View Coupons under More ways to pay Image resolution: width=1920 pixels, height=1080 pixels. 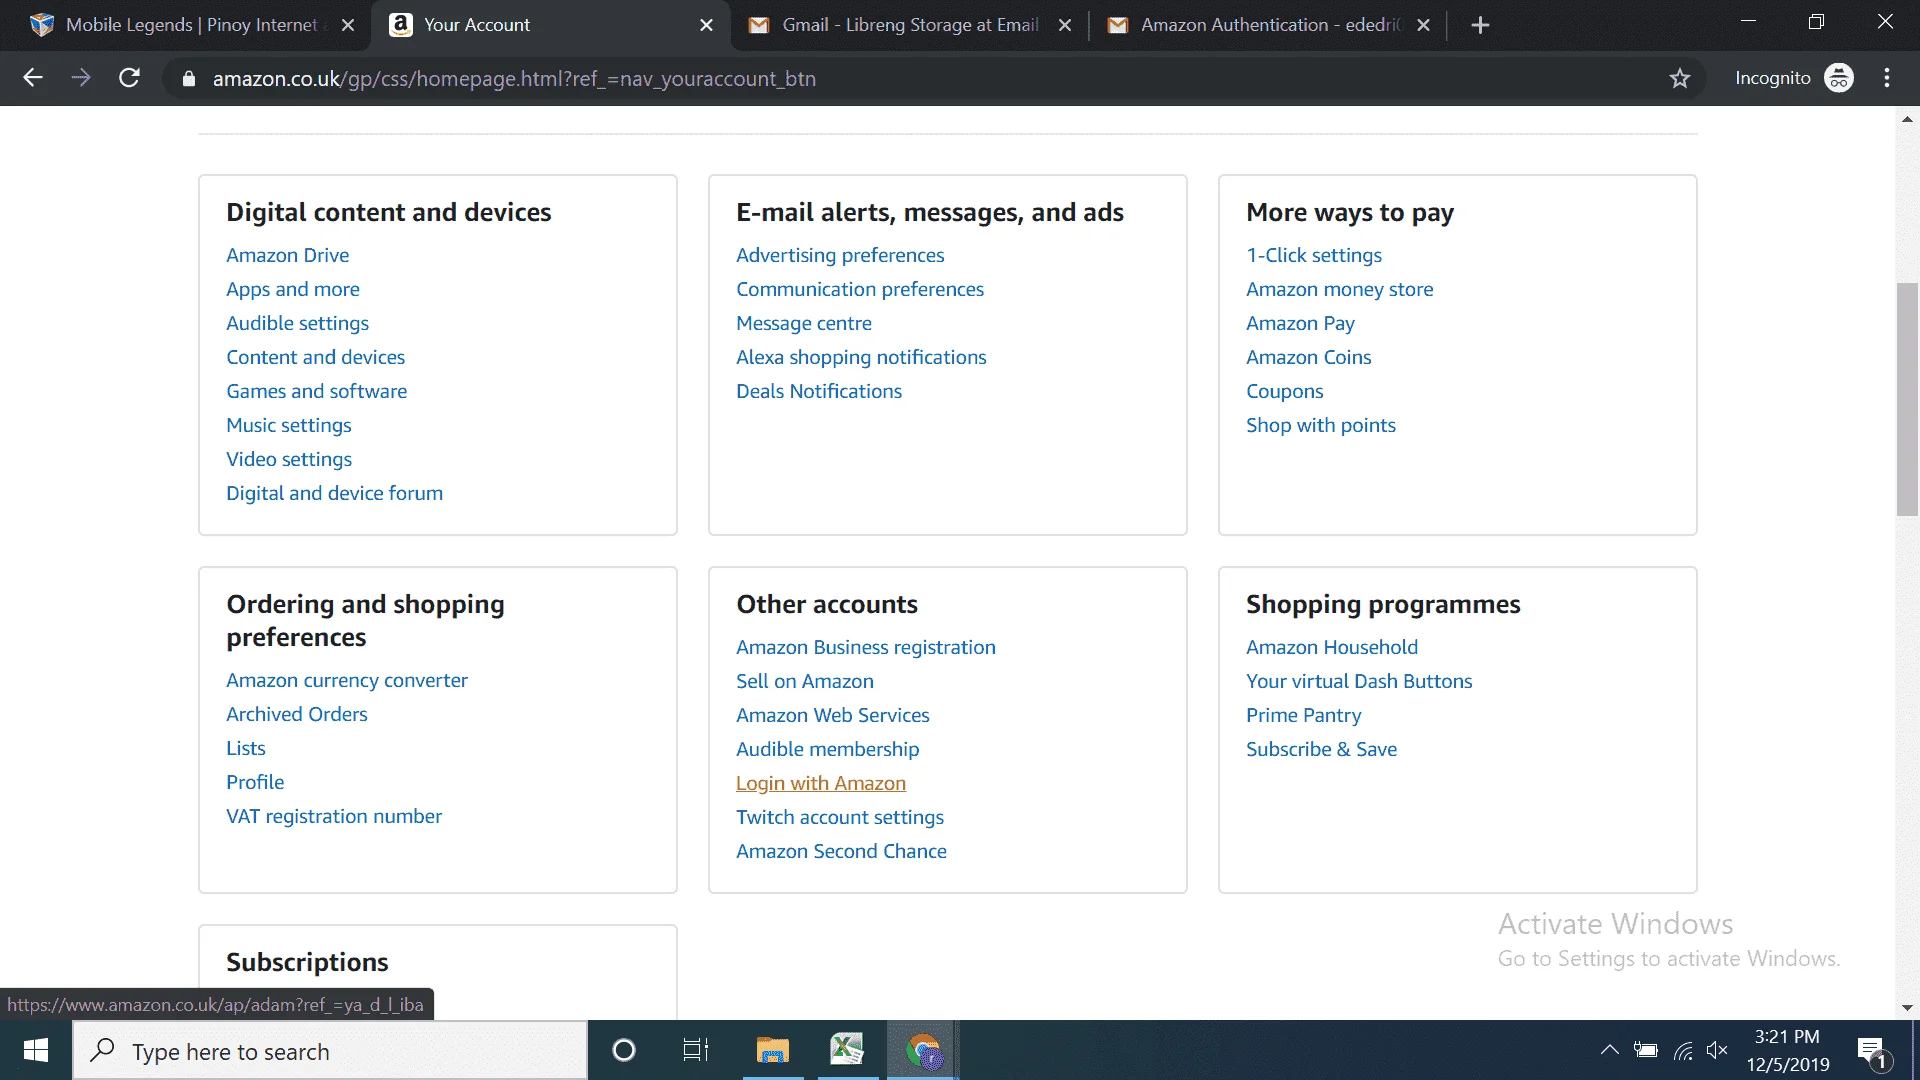pyautogui.click(x=1285, y=391)
